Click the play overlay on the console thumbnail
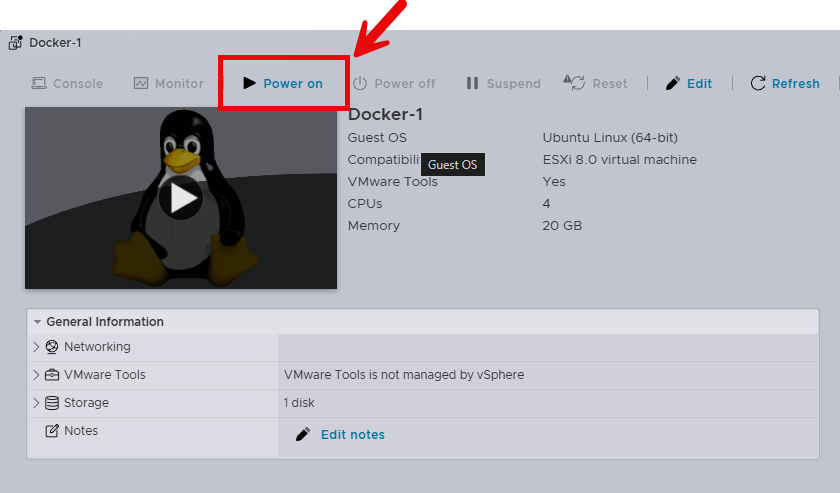The height and width of the screenshot is (493, 840). tap(181, 198)
